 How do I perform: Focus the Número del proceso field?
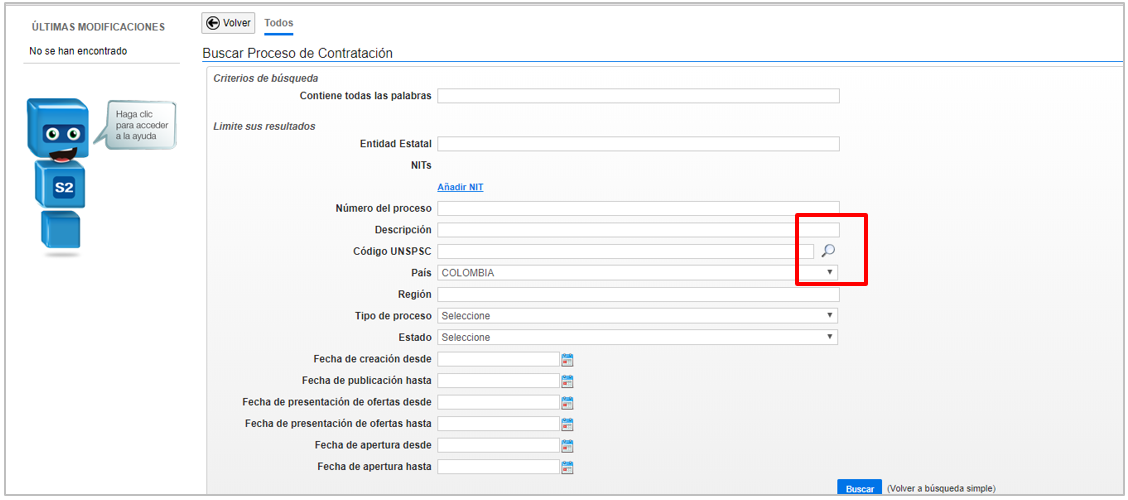638,209
